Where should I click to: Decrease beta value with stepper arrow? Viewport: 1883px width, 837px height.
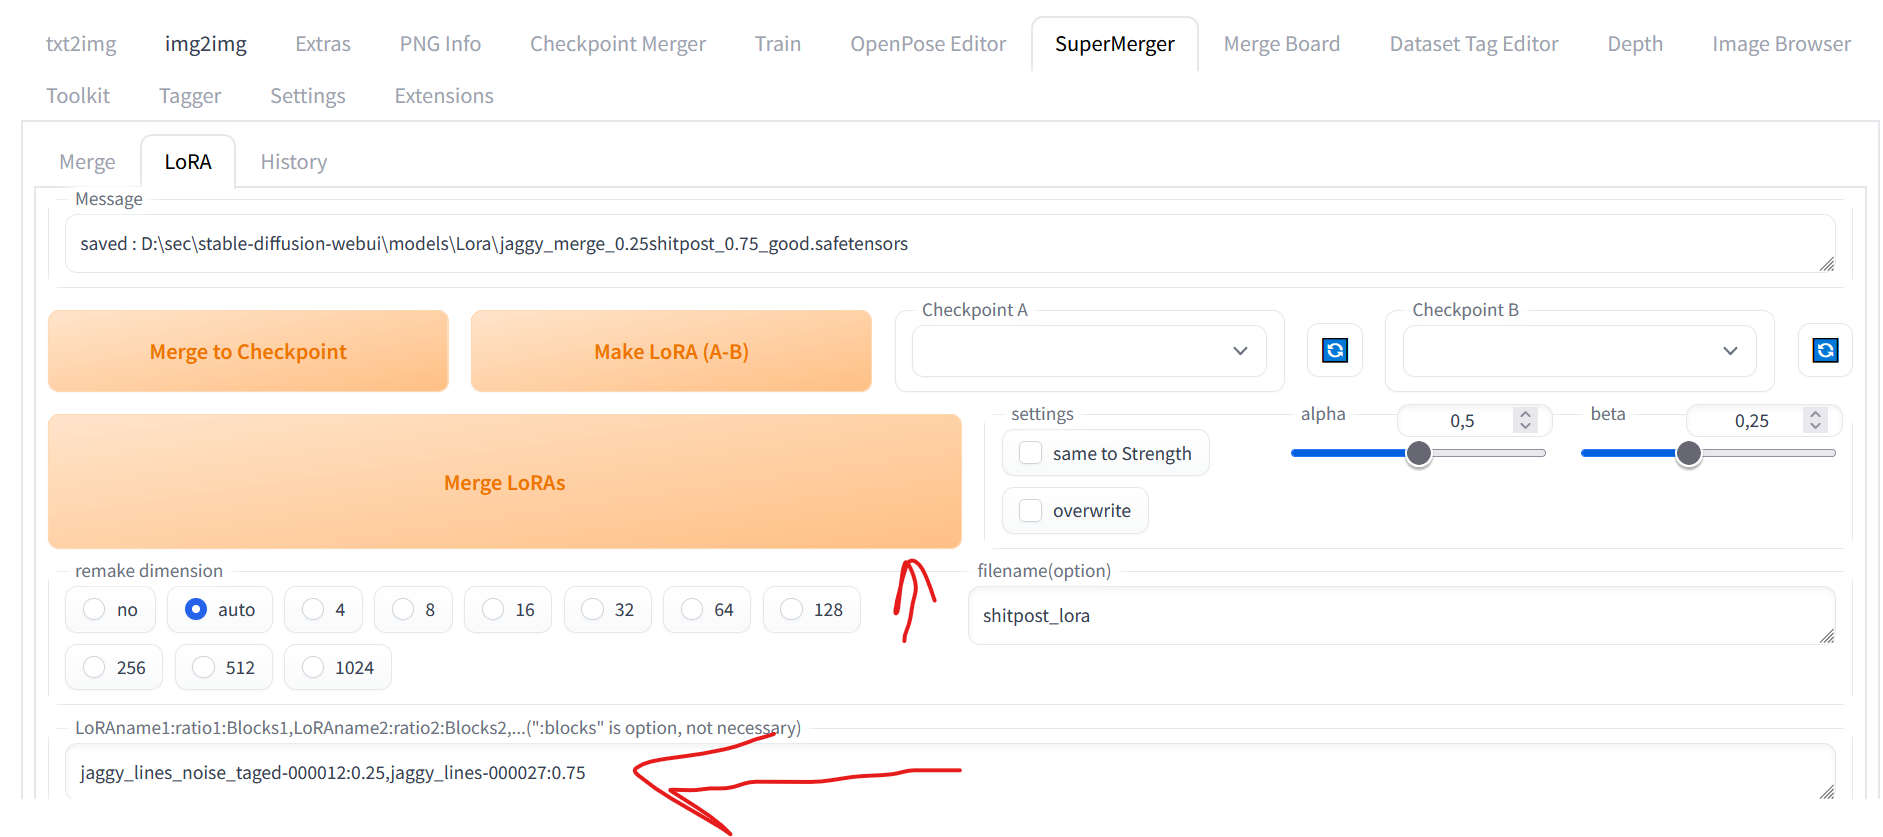coord(1815,427)
